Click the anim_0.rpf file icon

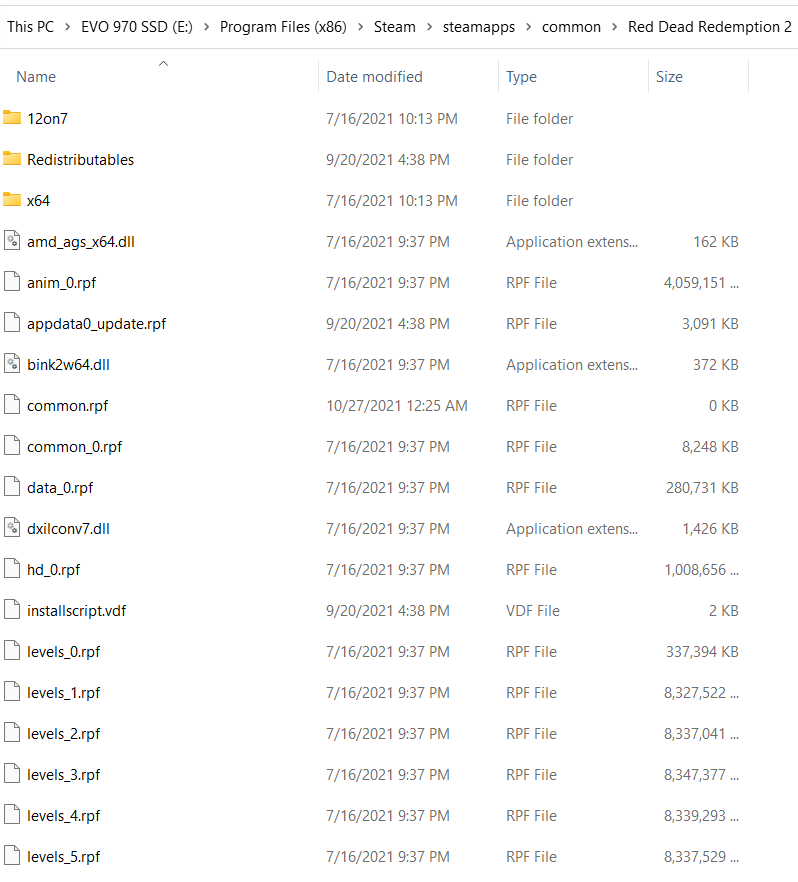coord(12,282)
